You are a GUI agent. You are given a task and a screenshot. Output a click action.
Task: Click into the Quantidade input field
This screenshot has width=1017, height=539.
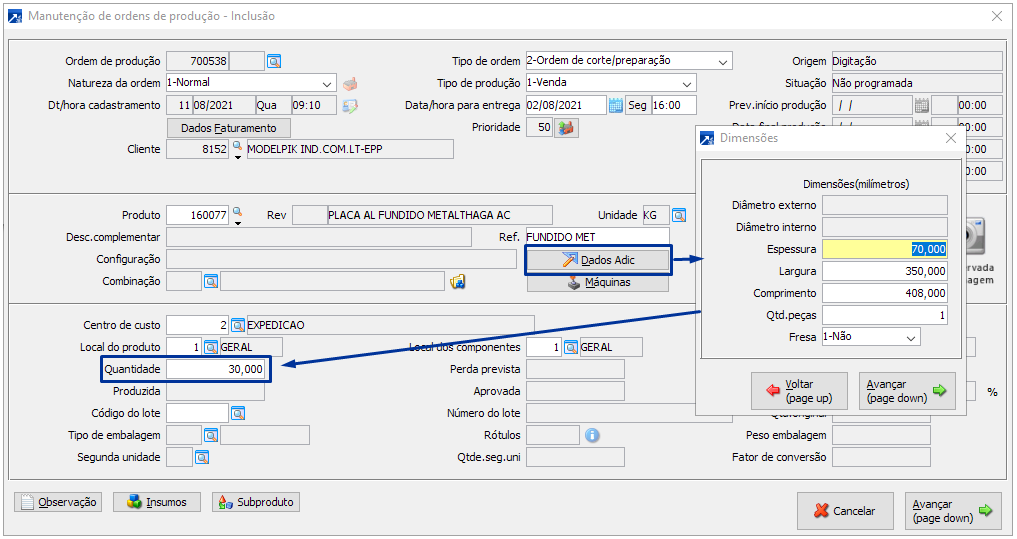216,369
